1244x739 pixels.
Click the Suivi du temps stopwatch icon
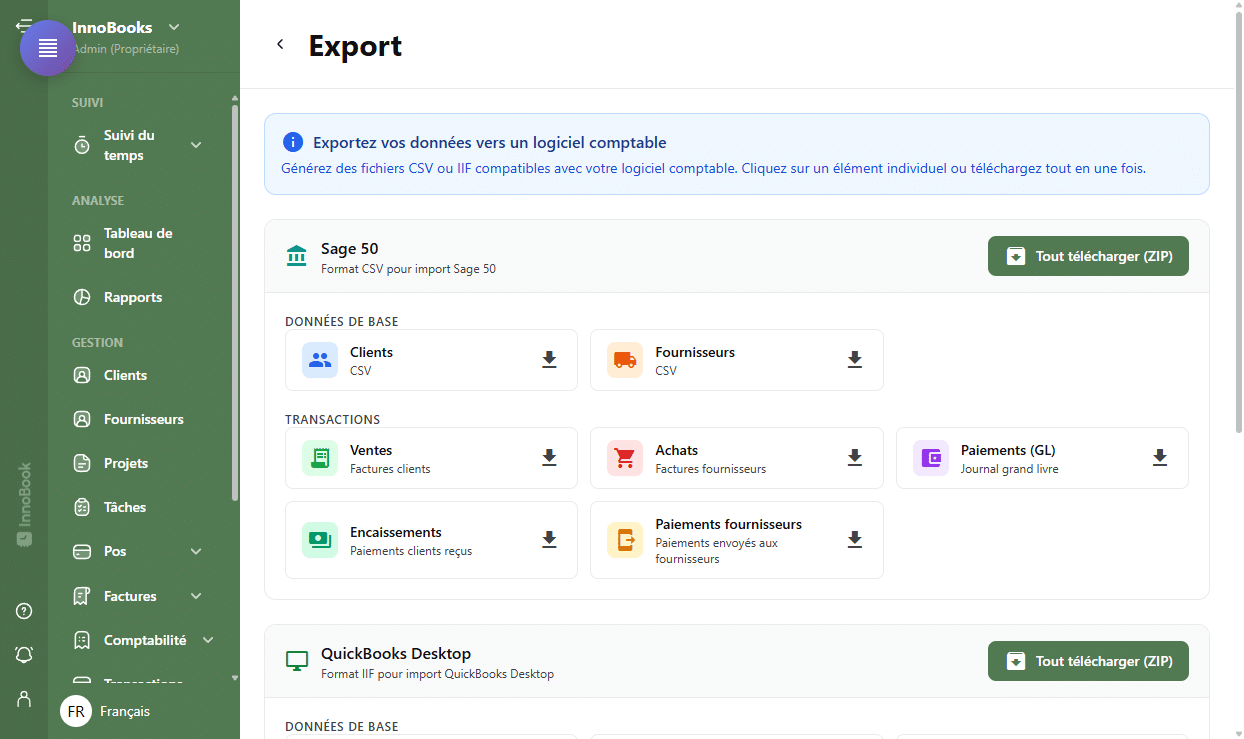pyautogui.click(x=82, y=146)
